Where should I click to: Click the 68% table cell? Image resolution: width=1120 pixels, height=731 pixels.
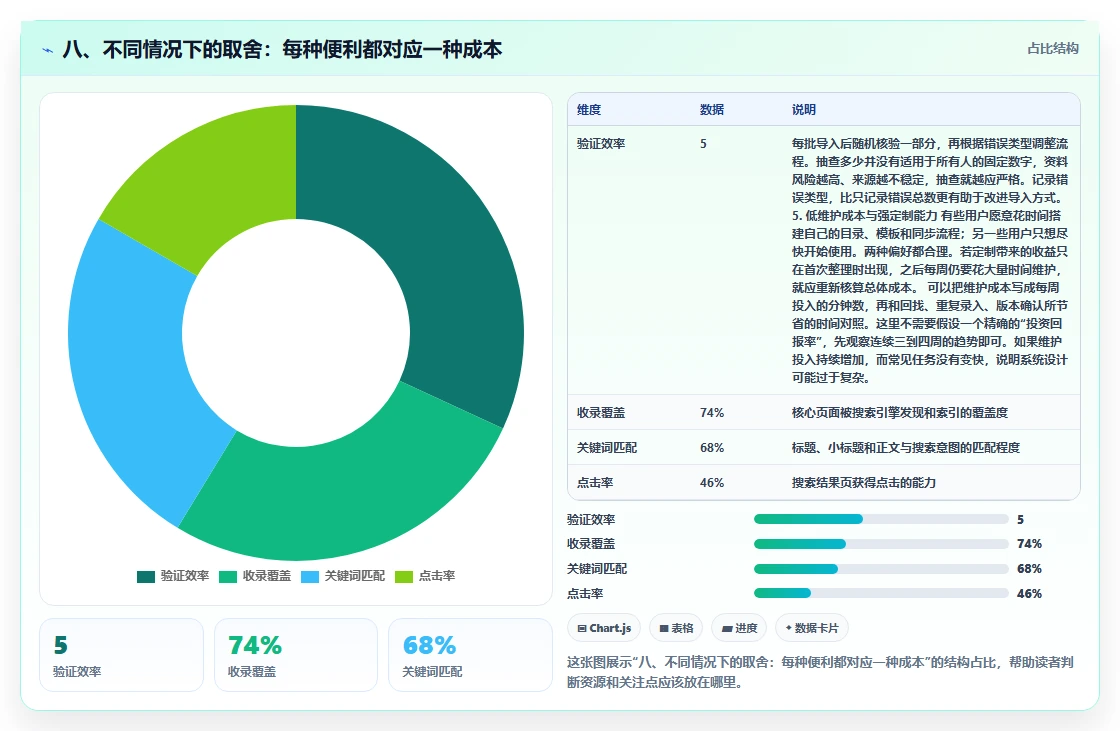coord(711,448)
